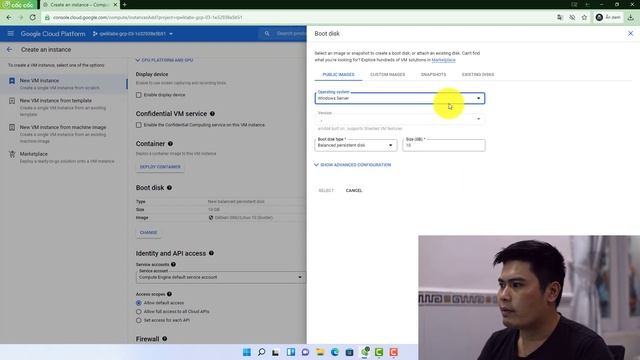Select Set access for each API radio
Image resolution: width=640 pixels, height=360 pixels.
point(139,320)
